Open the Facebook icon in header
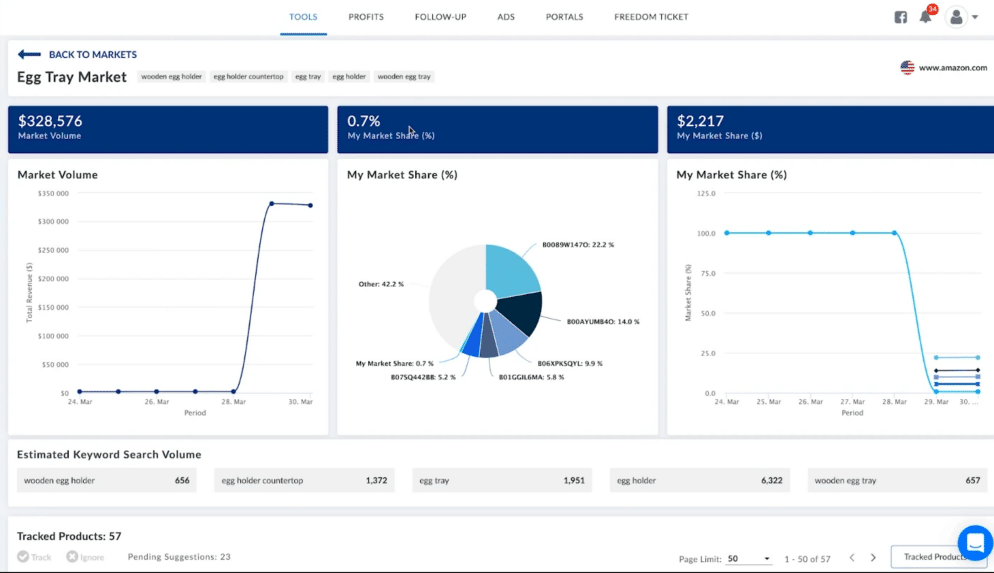994x573 pixels. 900,17
